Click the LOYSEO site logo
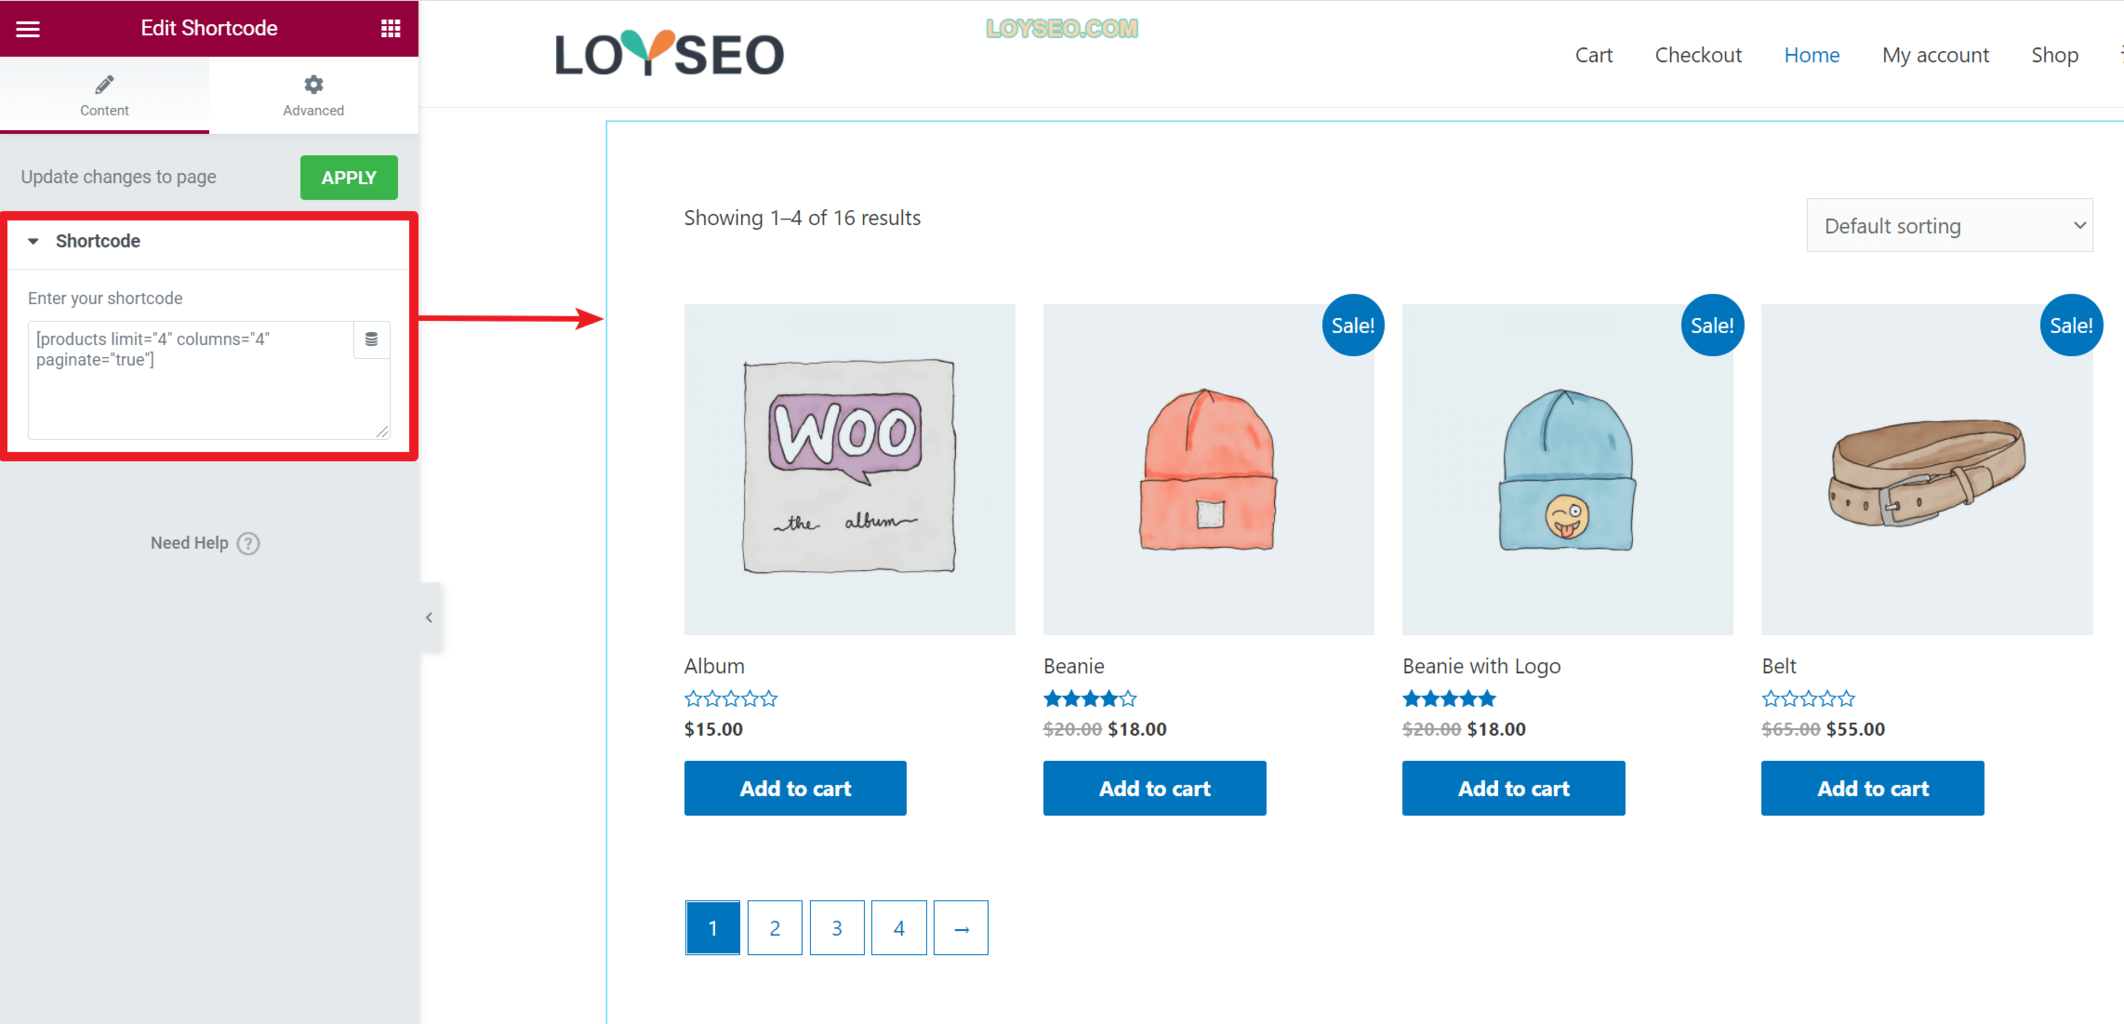Viewport: 2124px width, 1024px height. [x=669, y=53]
